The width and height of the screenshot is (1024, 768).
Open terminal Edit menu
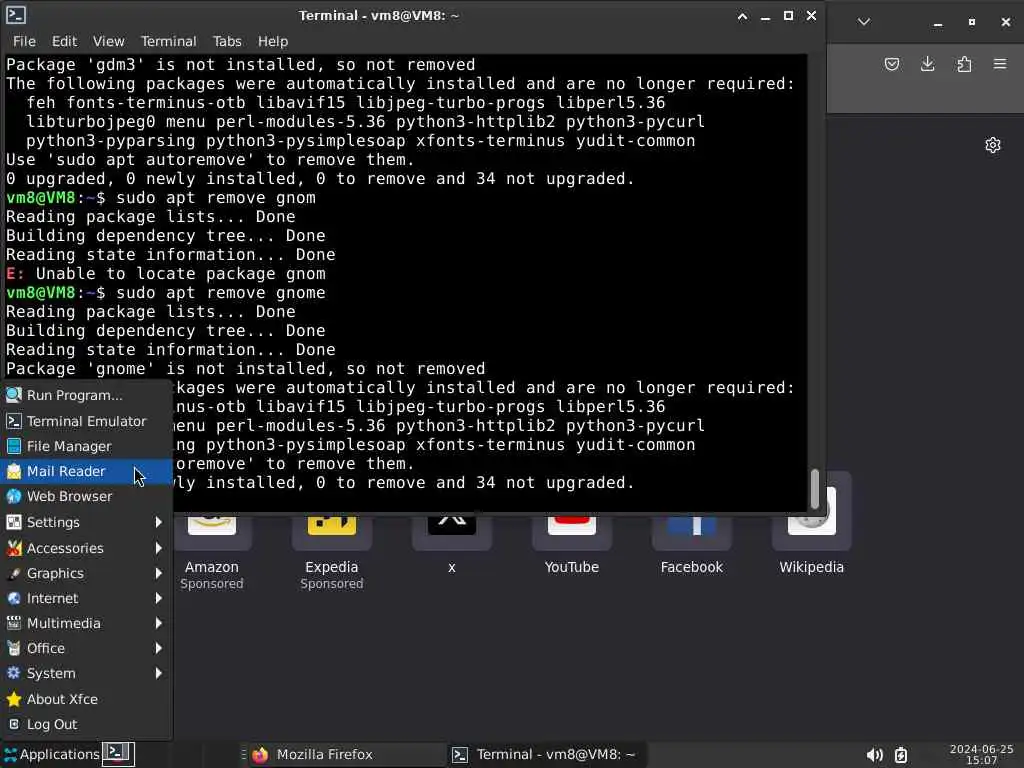coord(64,41)
